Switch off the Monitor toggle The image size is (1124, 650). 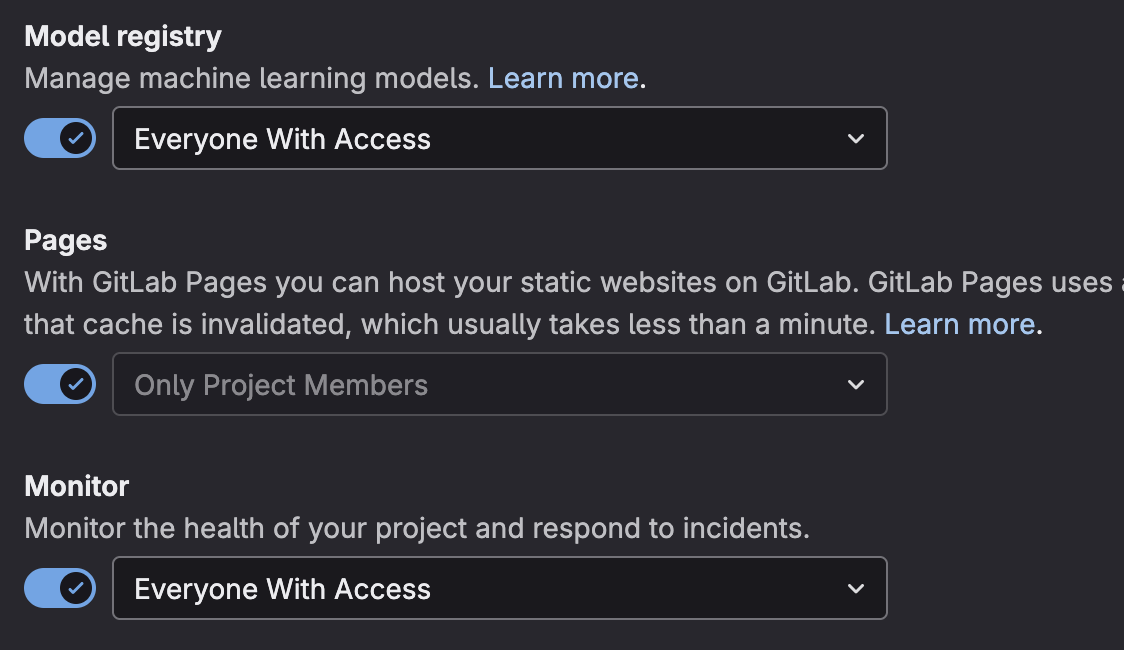click(x=59, y=588)
